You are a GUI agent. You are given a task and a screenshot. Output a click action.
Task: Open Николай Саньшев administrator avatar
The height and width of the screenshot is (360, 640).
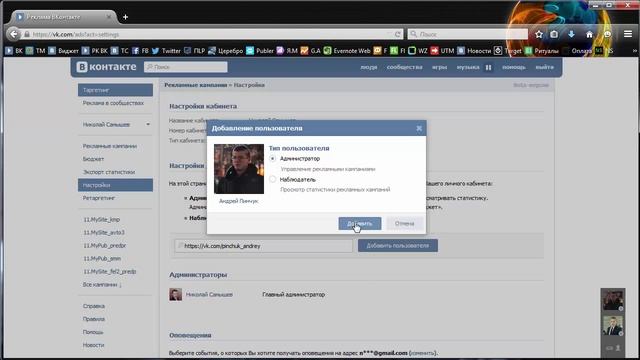click(176, 294)
